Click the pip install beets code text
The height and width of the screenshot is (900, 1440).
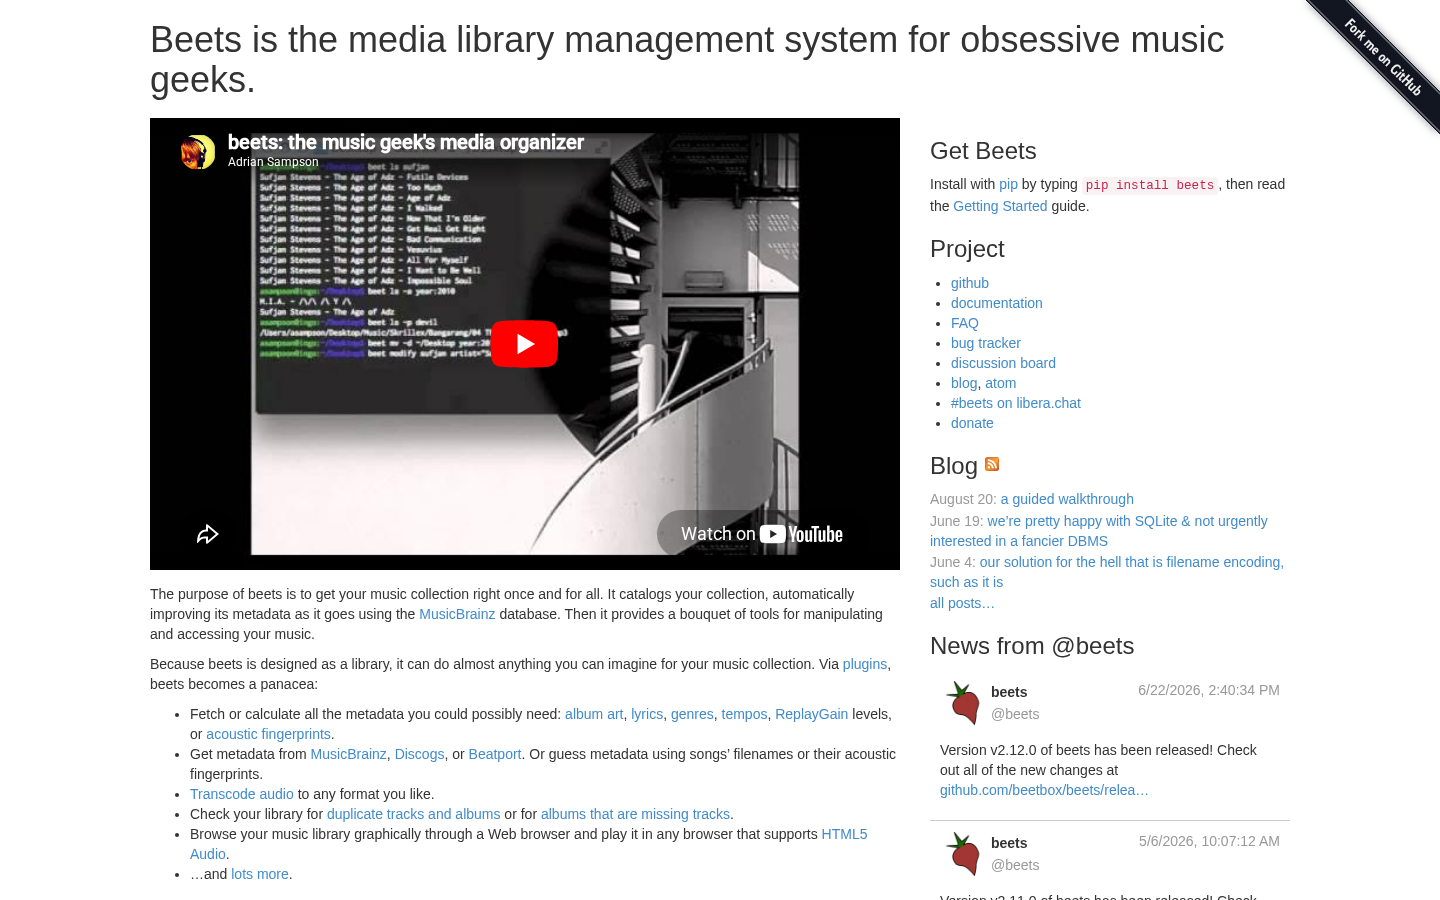(1150, 185)
